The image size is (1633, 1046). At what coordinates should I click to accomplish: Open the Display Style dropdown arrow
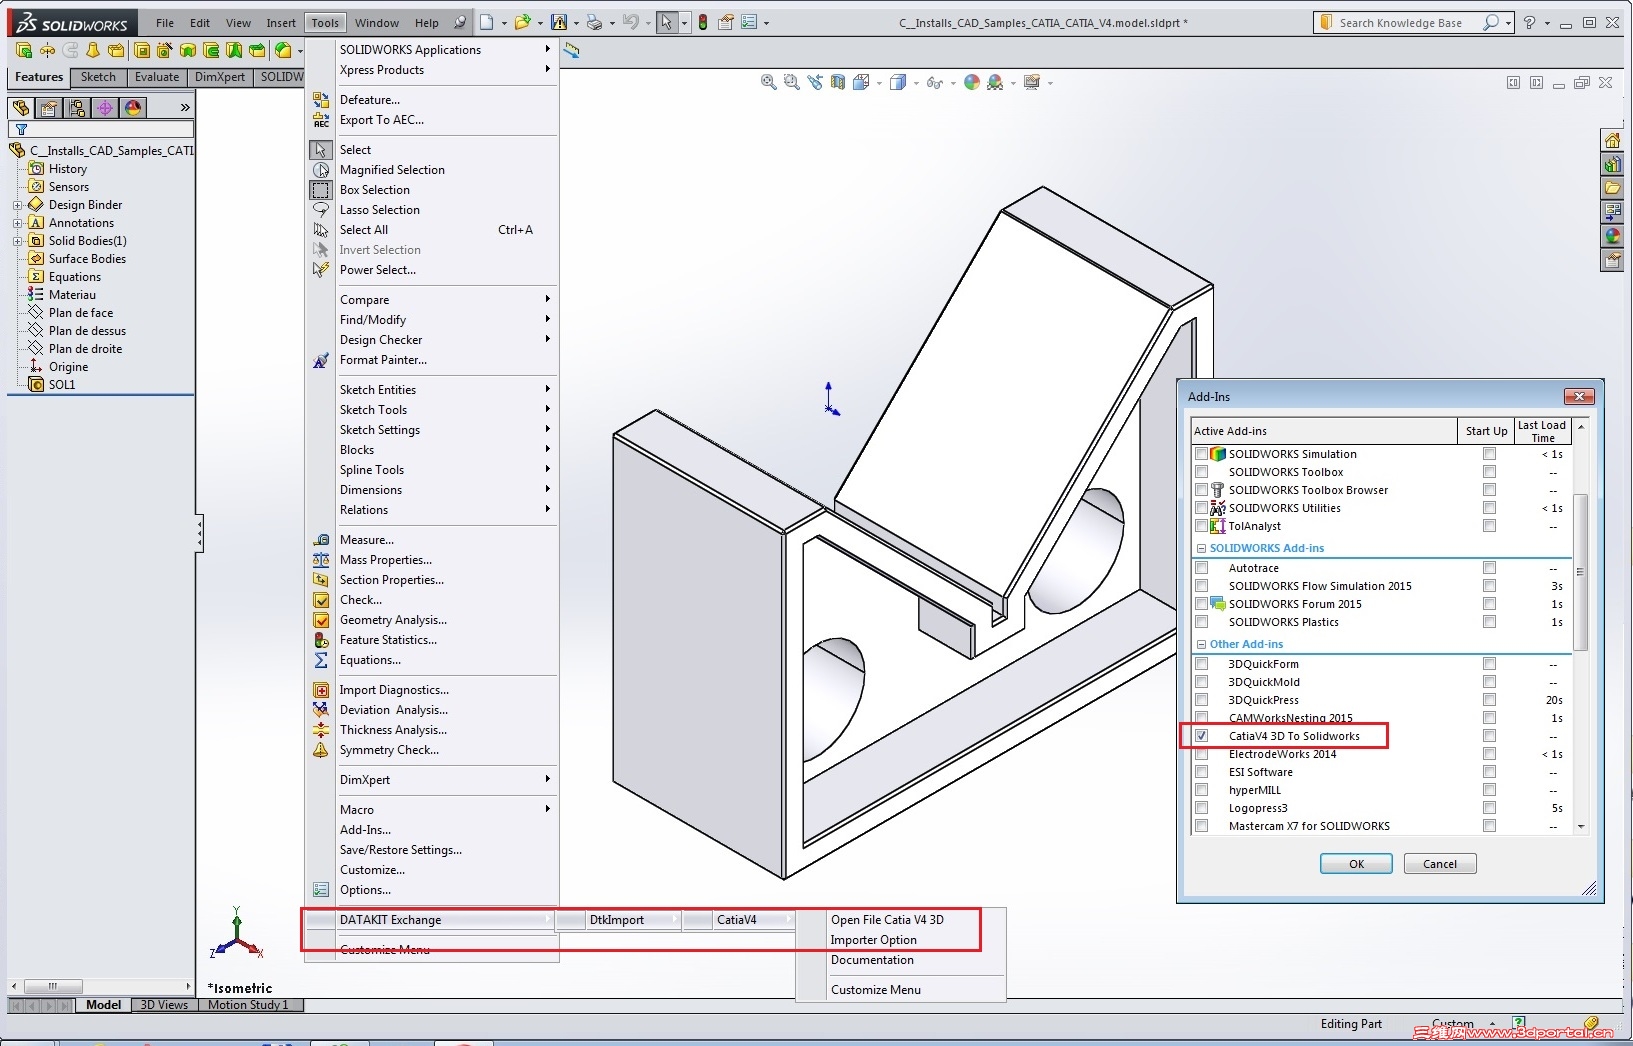[916, 83]
